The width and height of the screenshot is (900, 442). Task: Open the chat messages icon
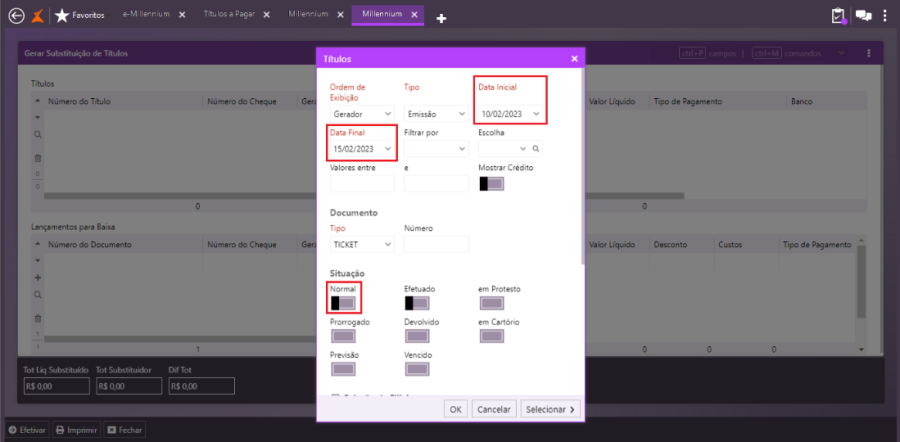coord(863,15)
